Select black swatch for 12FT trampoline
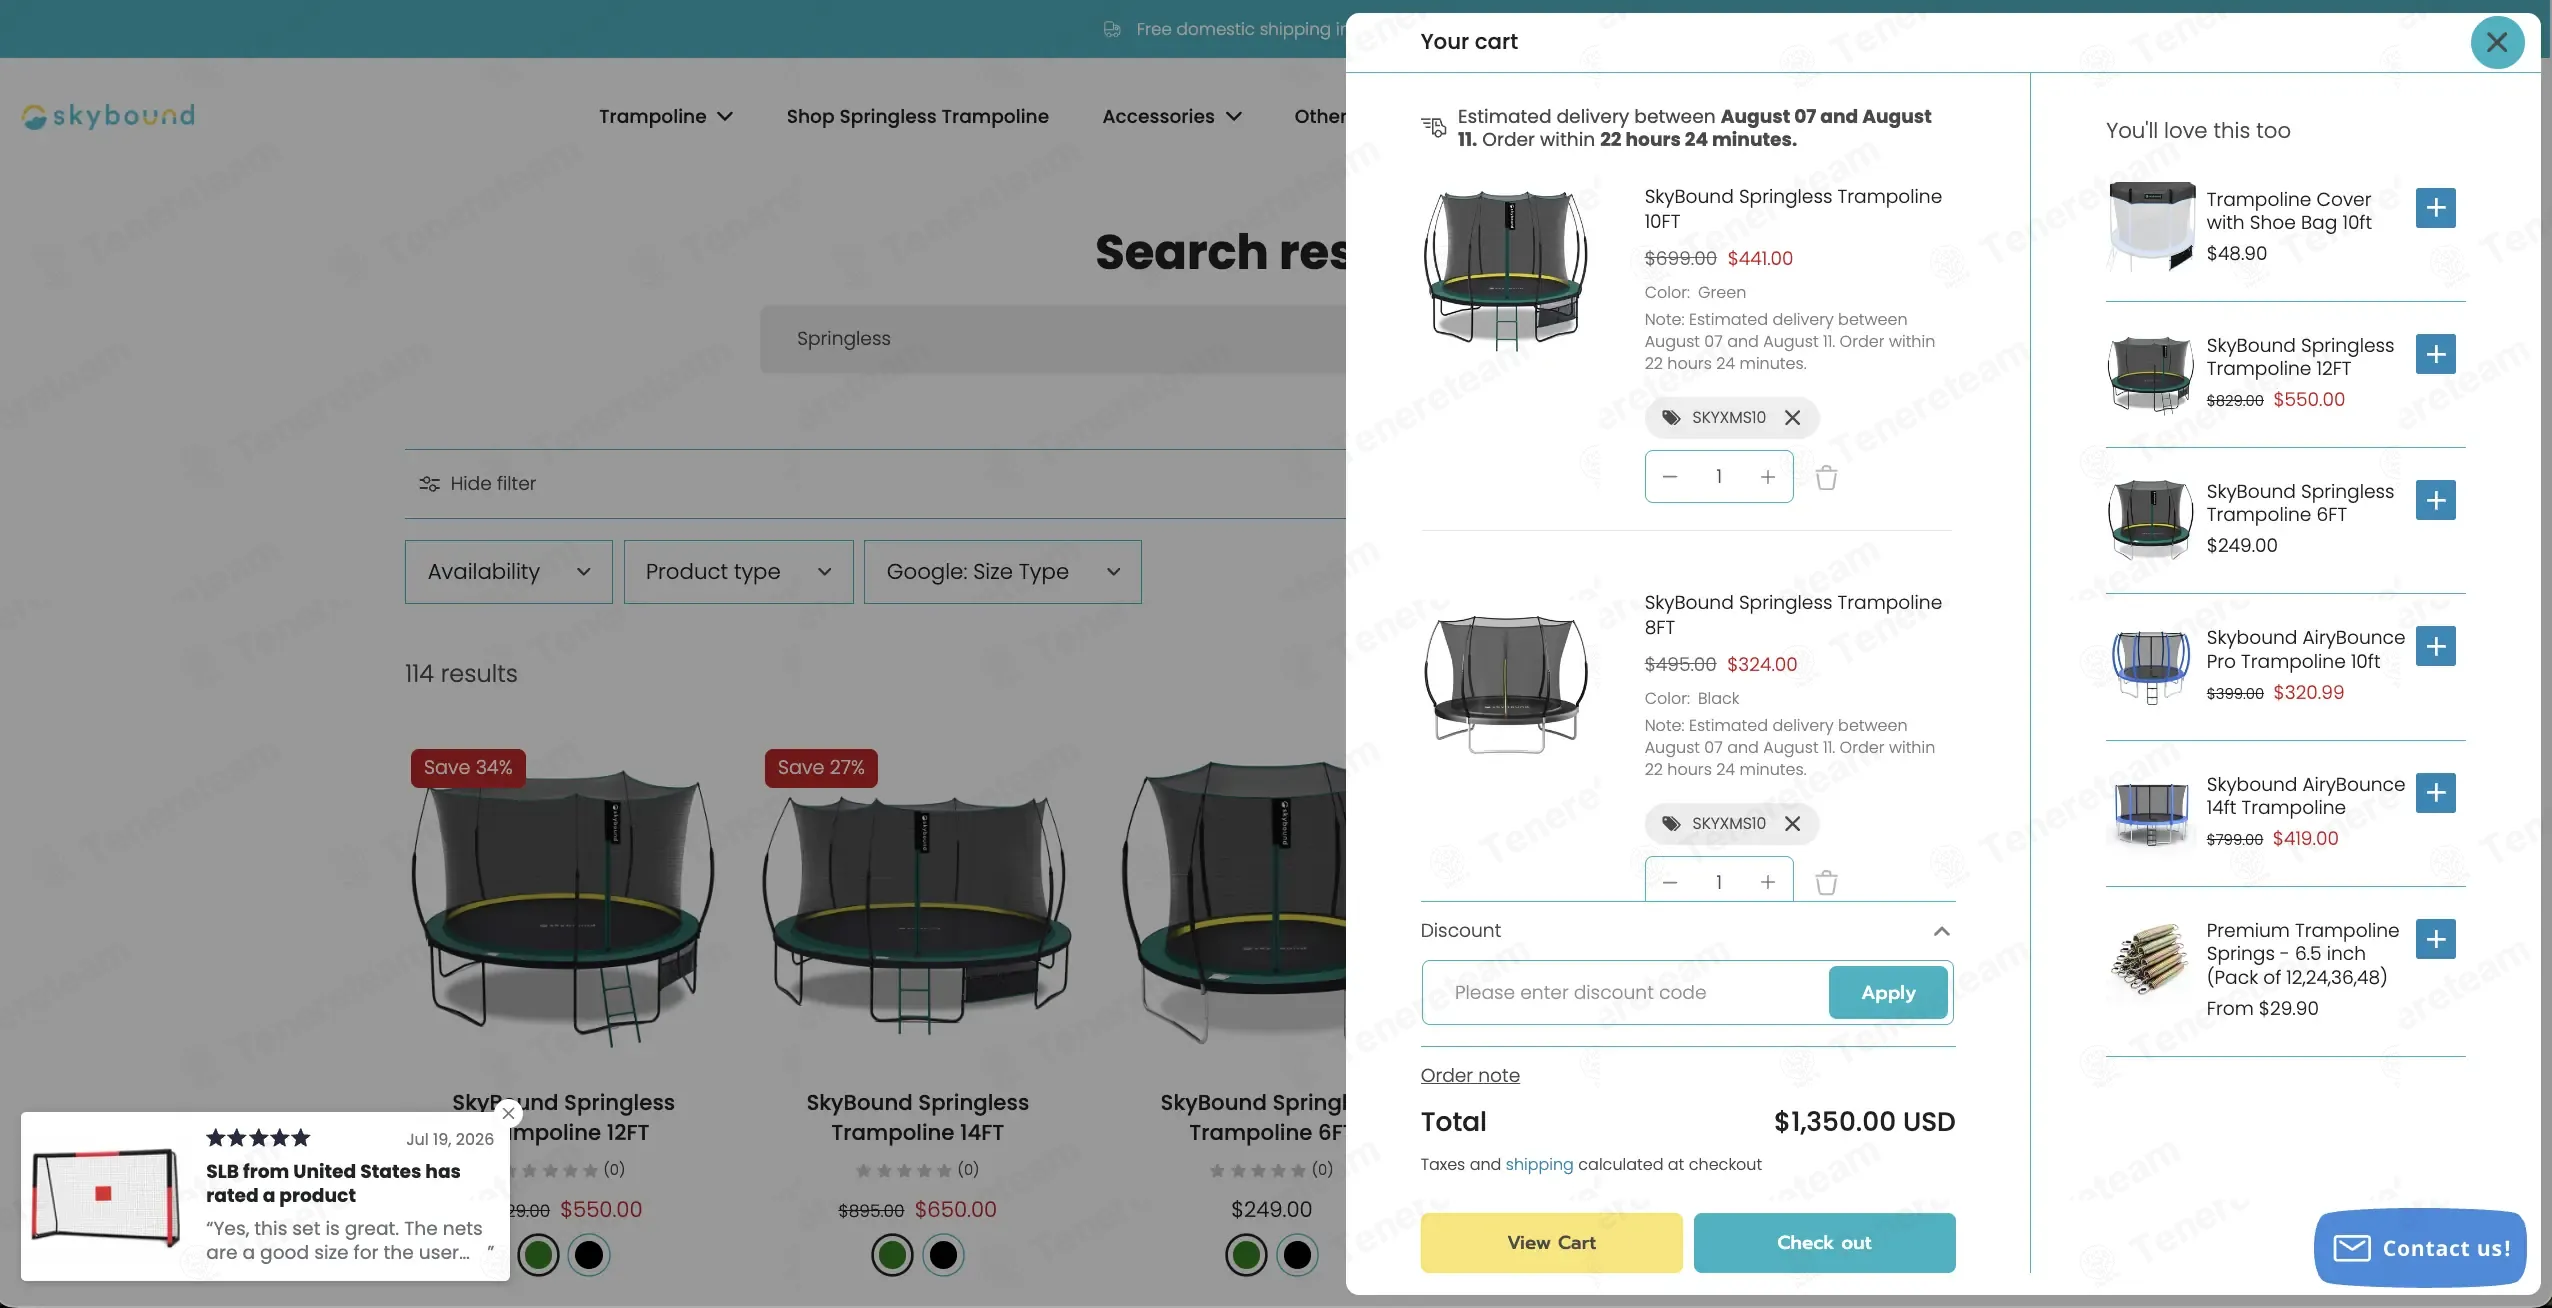The height and width of the screenshot is (1308, 2552). coord(589,1255)
